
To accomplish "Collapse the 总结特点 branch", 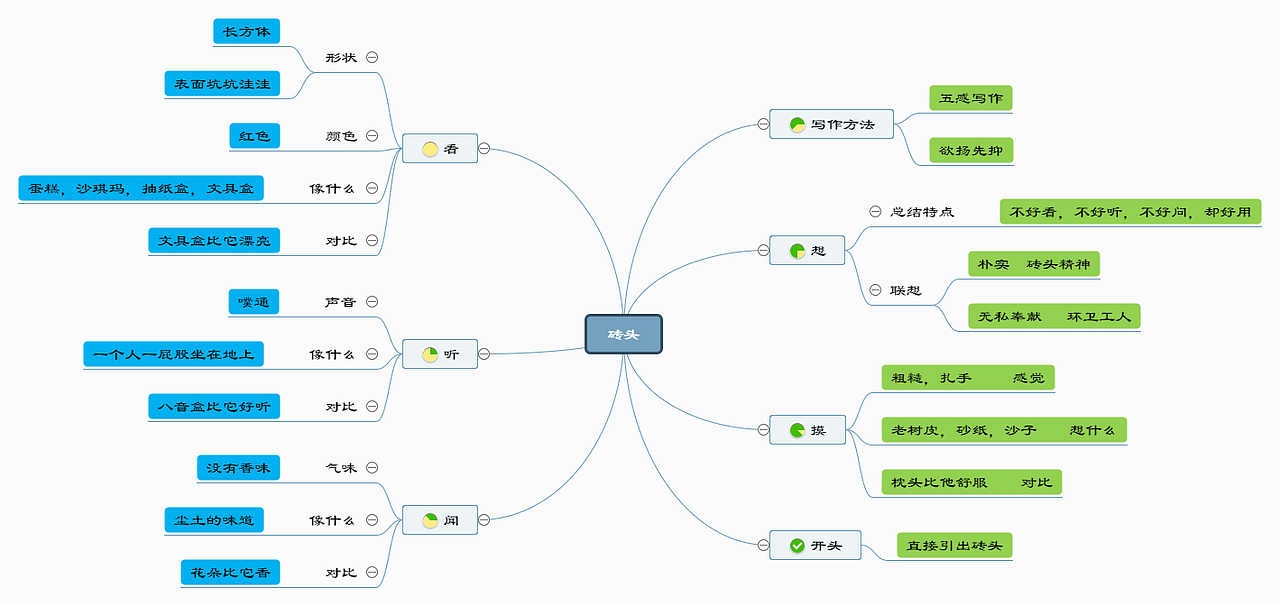I will click(x=875, y=212).
